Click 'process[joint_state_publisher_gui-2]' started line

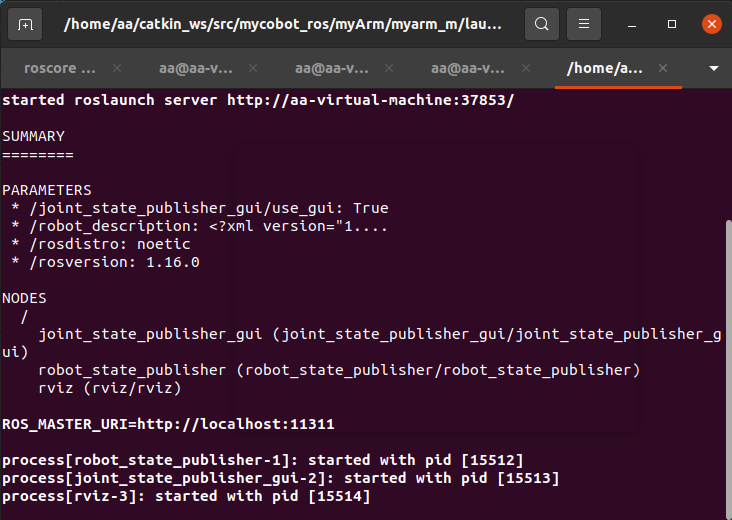[x=281, y=478]
